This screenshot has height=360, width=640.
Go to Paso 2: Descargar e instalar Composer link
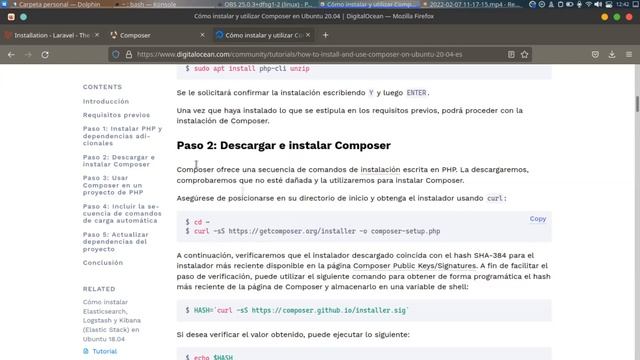point(119,161)
